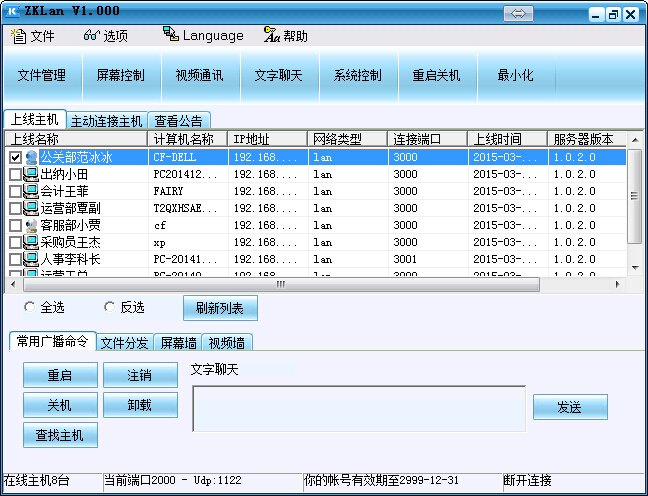648x496 pixels.
Task: Select the 反选 radio button
Action: point(109,307)
